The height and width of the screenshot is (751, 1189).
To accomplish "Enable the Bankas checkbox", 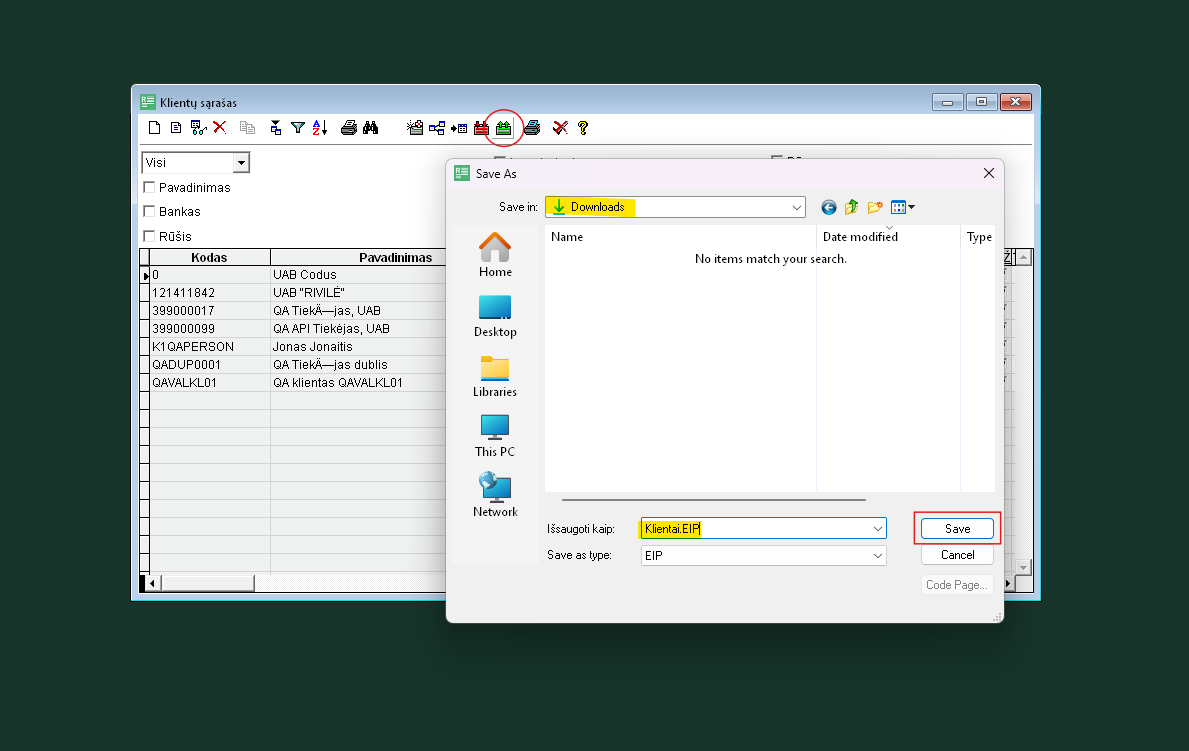I will click(149, 212).
